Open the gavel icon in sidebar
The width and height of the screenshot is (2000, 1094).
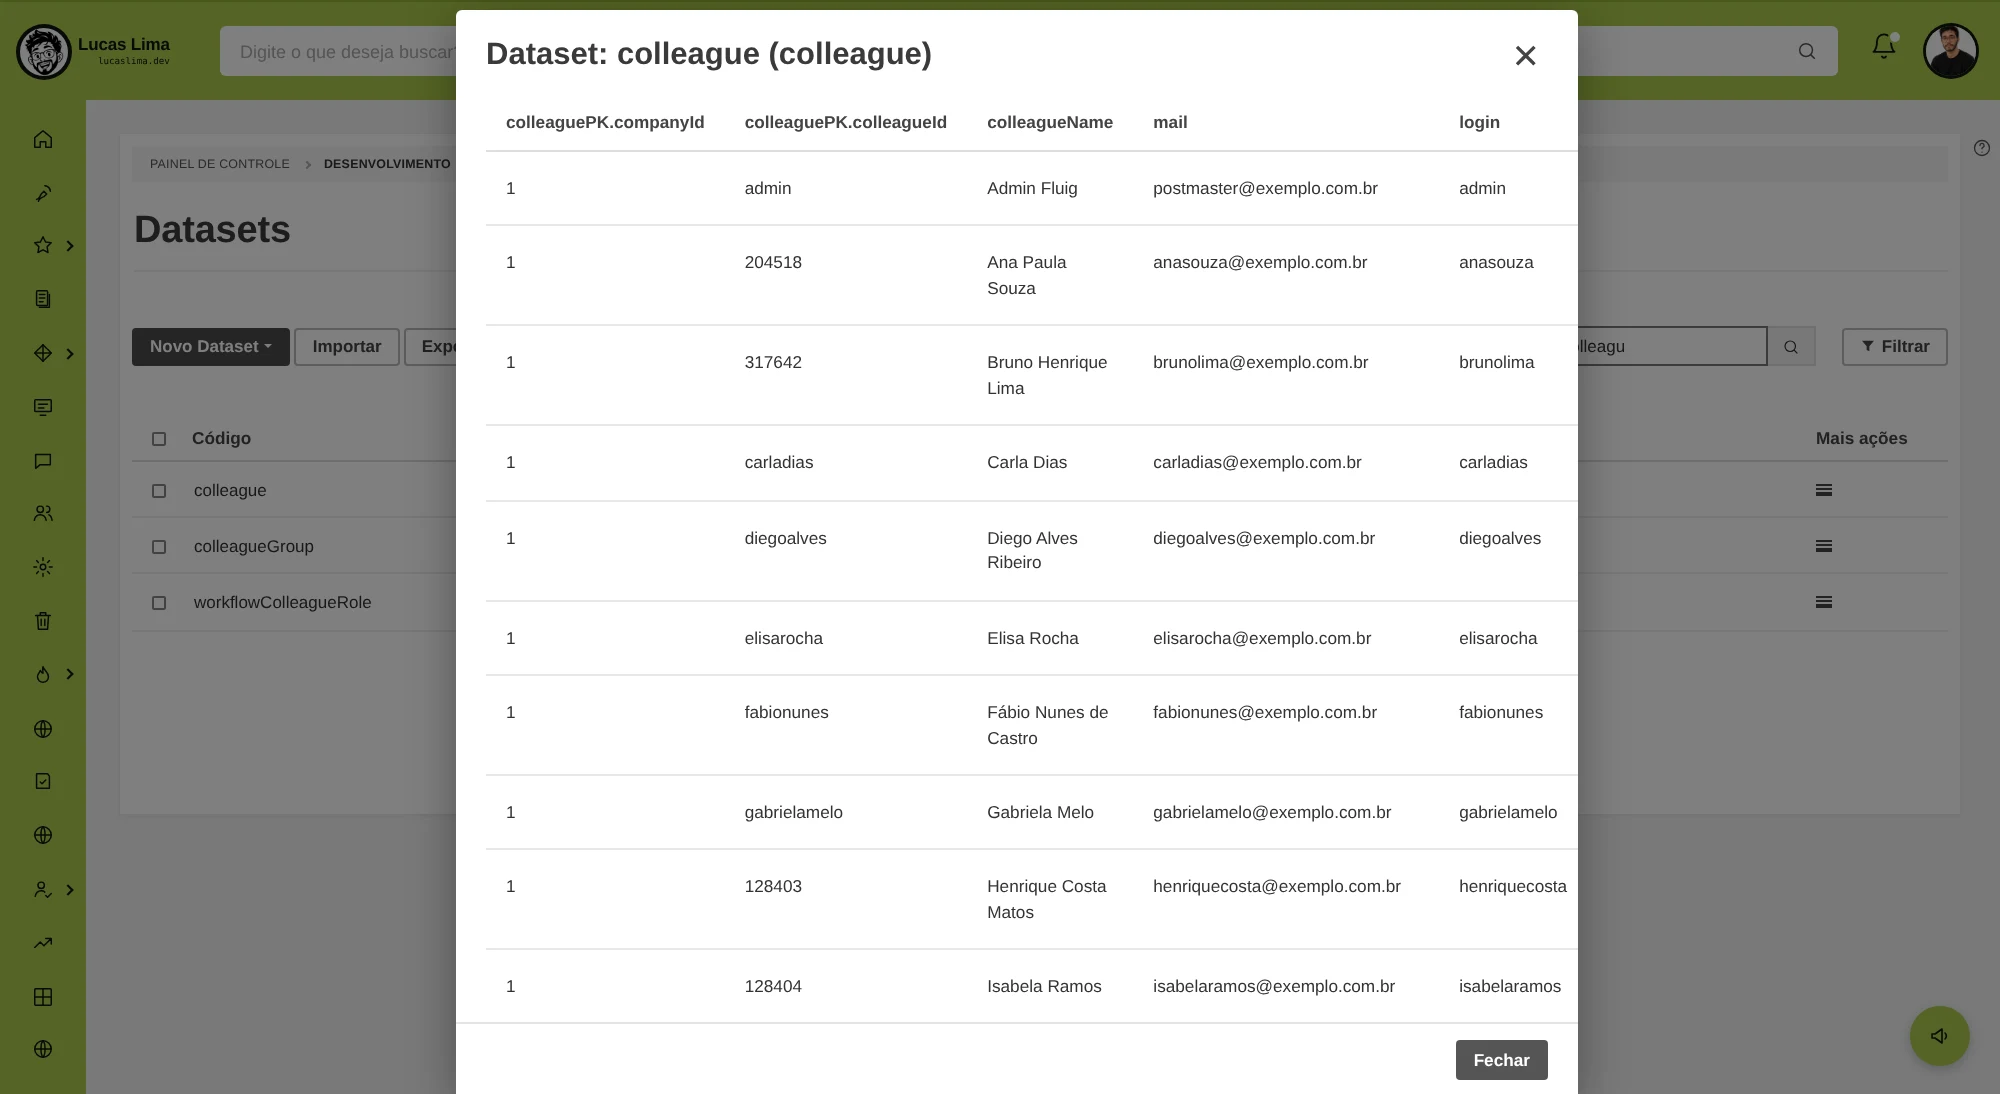[x=43, y=193]
